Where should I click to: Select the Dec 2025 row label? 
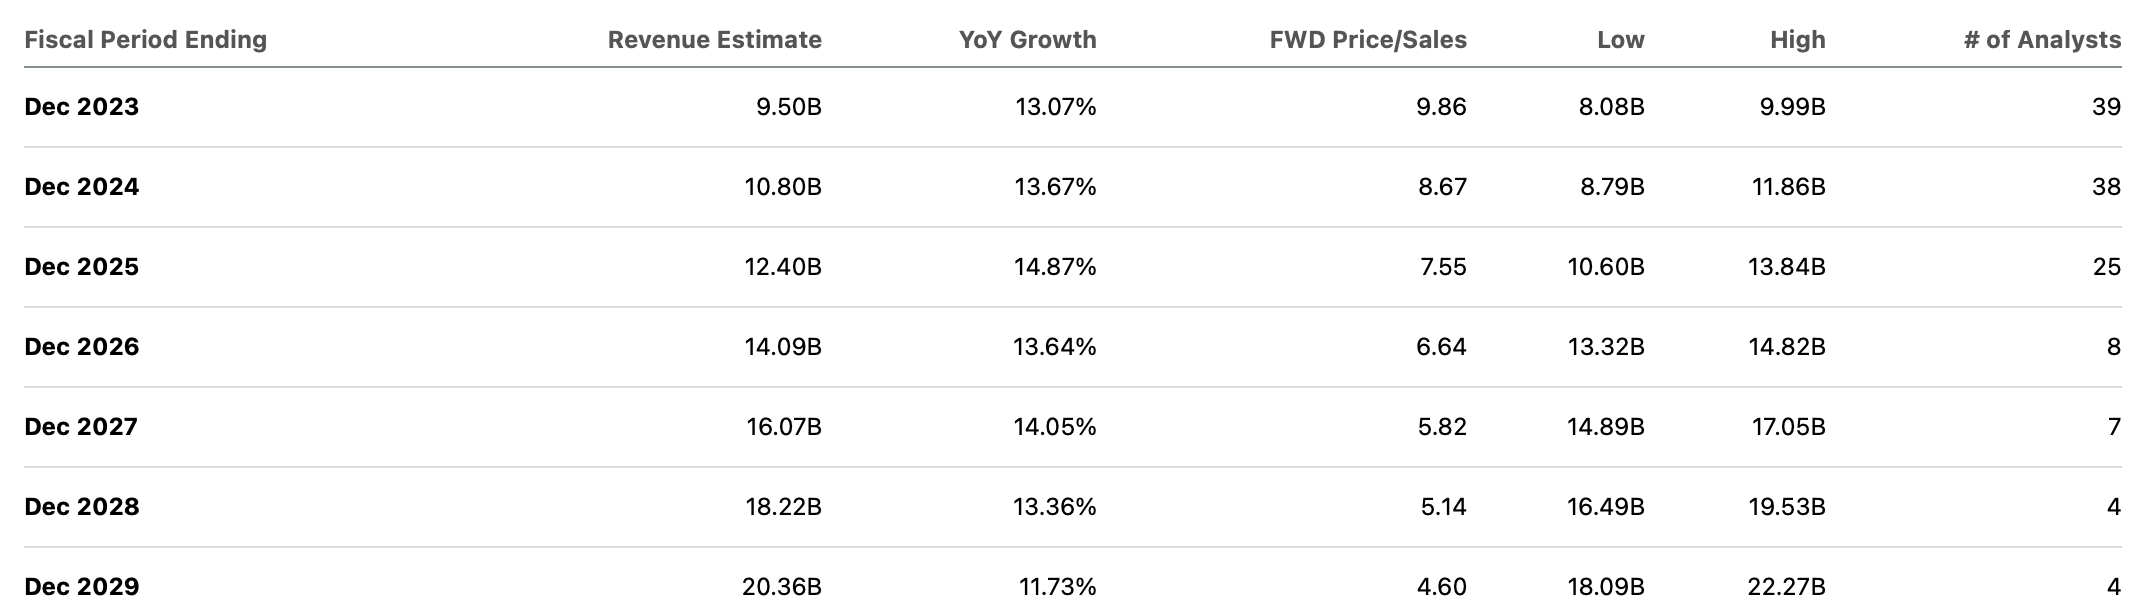point(81,267)
